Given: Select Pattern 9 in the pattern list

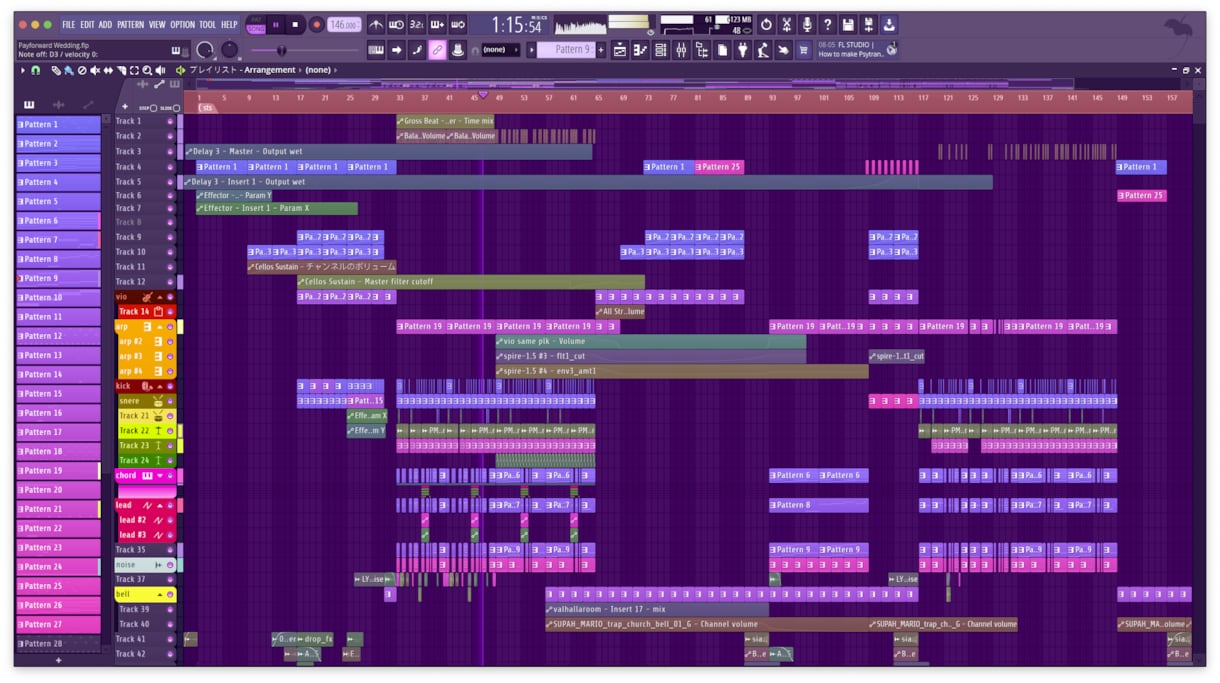Looking at the screenshot, I should pos(58,278).
